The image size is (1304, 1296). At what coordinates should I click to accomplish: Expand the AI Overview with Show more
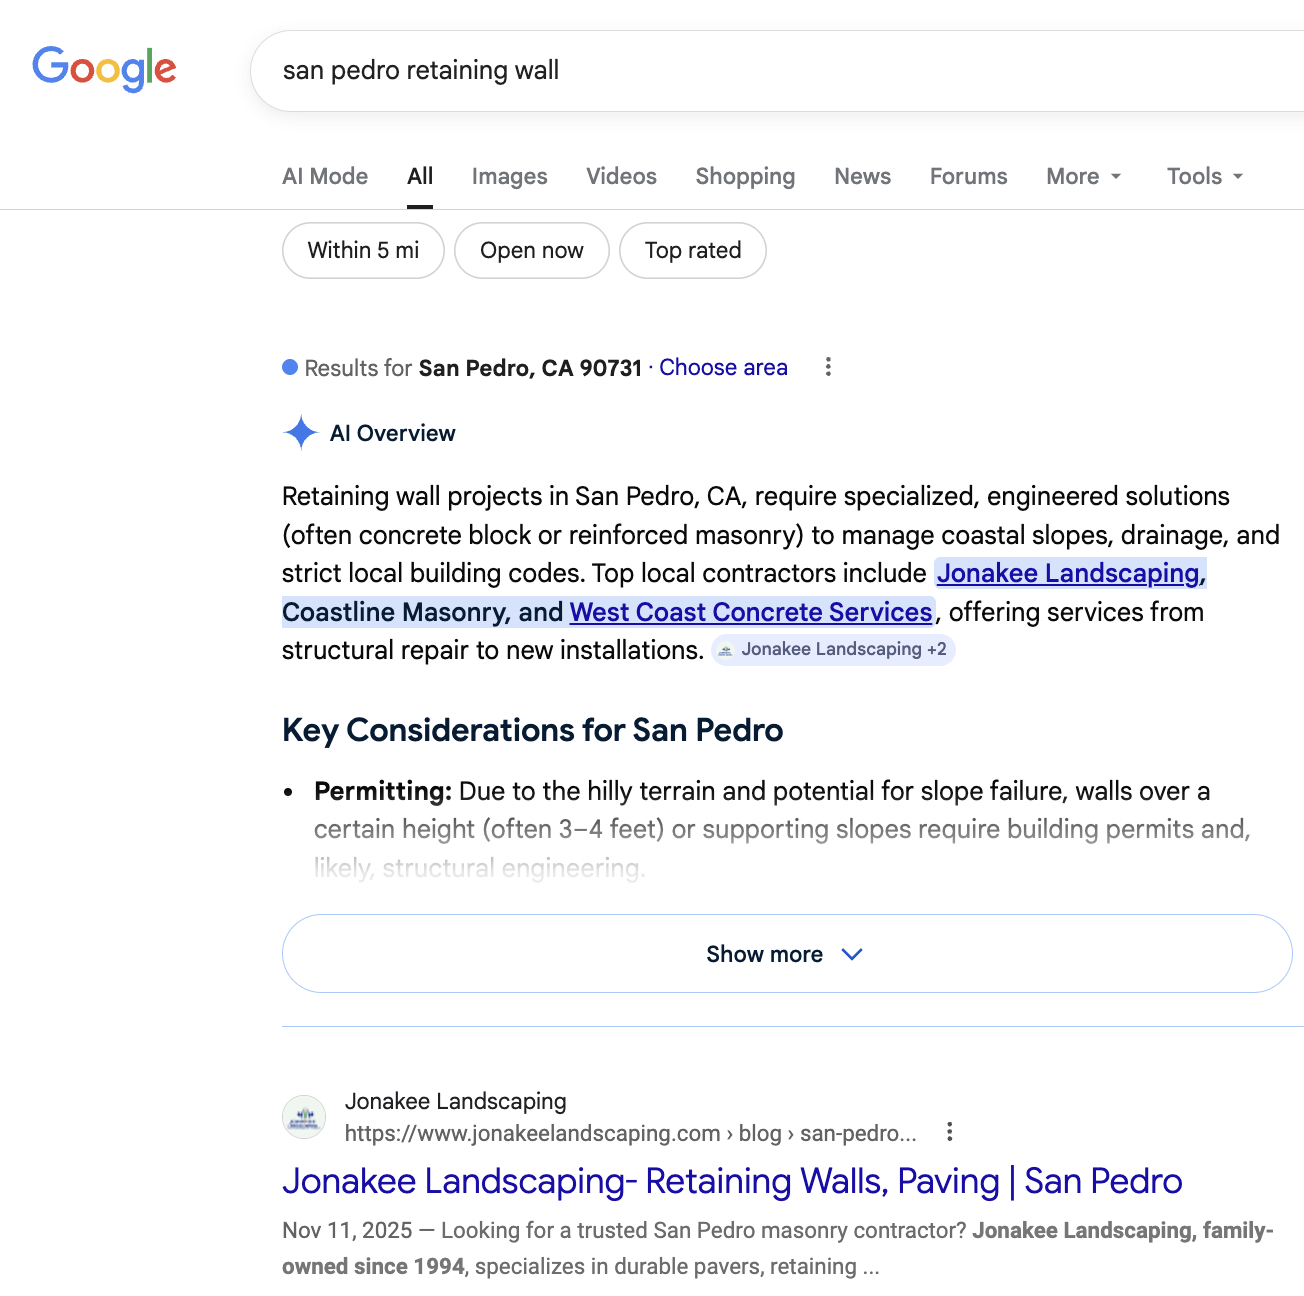click(787, 954)
